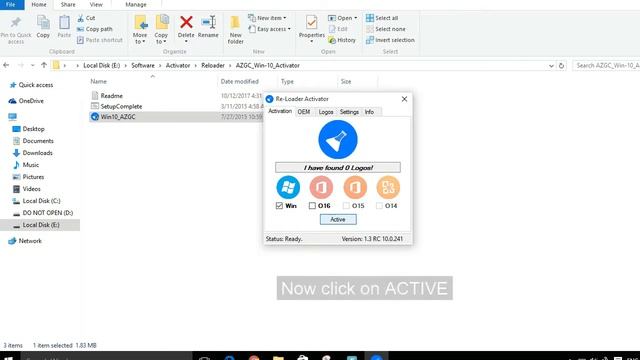Uncheck the Win checkbox in Re-Loader

279,206
